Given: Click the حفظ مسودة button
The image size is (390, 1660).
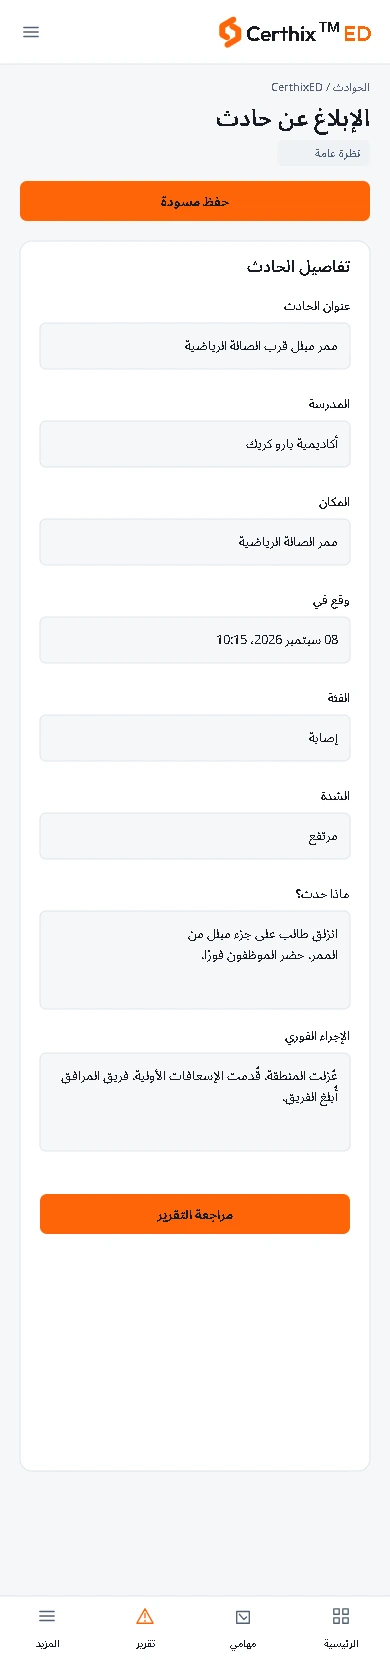Looking at the screenshot, I should [x=195, y=201].
